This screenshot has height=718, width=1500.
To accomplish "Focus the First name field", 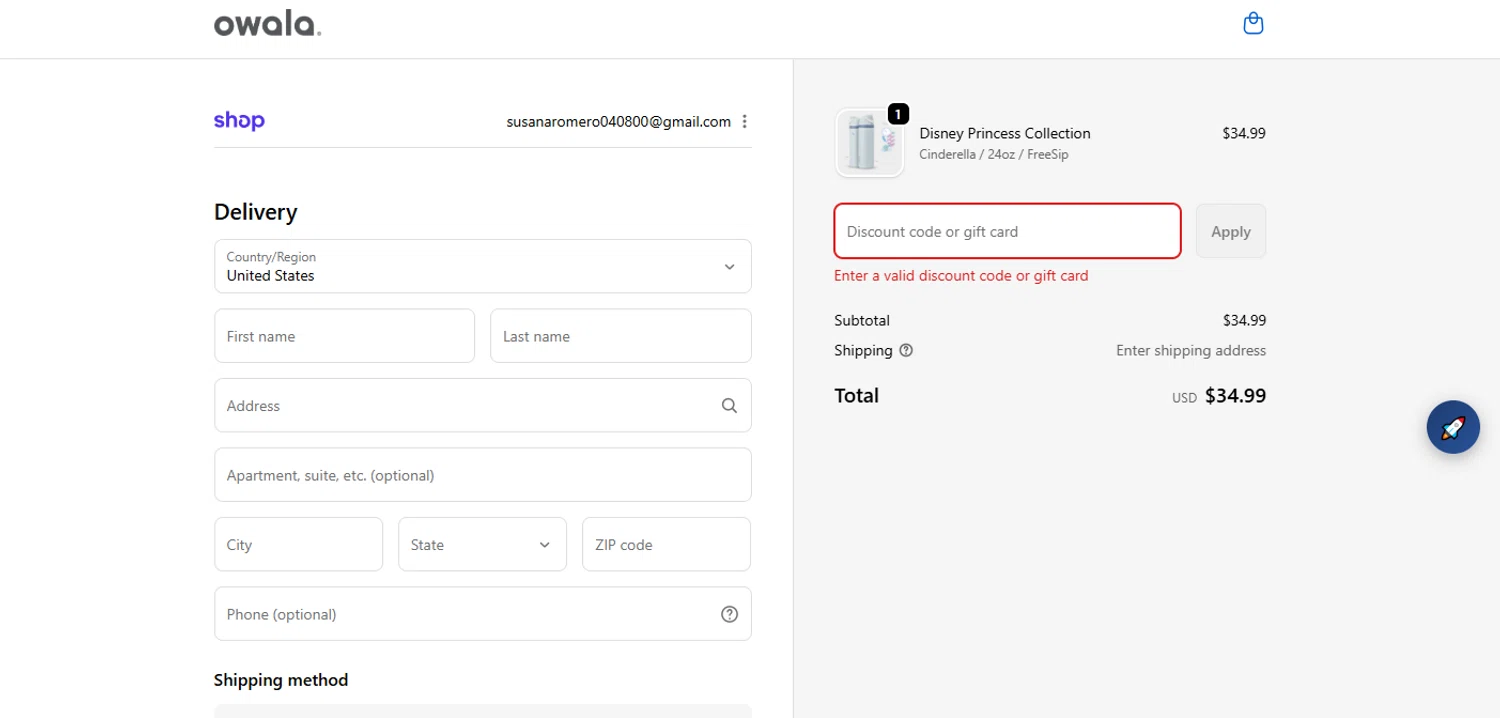I will coord(344,336).
